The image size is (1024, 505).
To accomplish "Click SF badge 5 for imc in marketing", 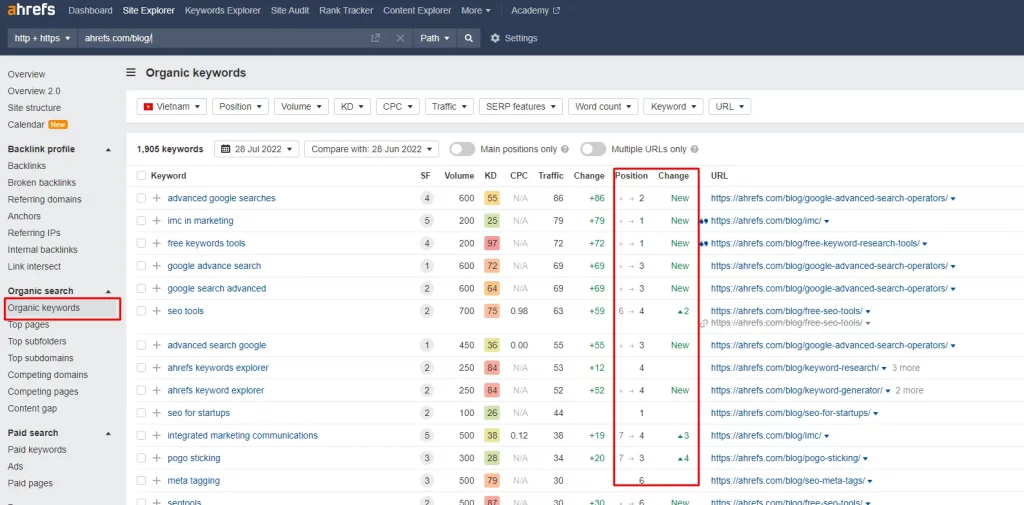I will 427,221.
